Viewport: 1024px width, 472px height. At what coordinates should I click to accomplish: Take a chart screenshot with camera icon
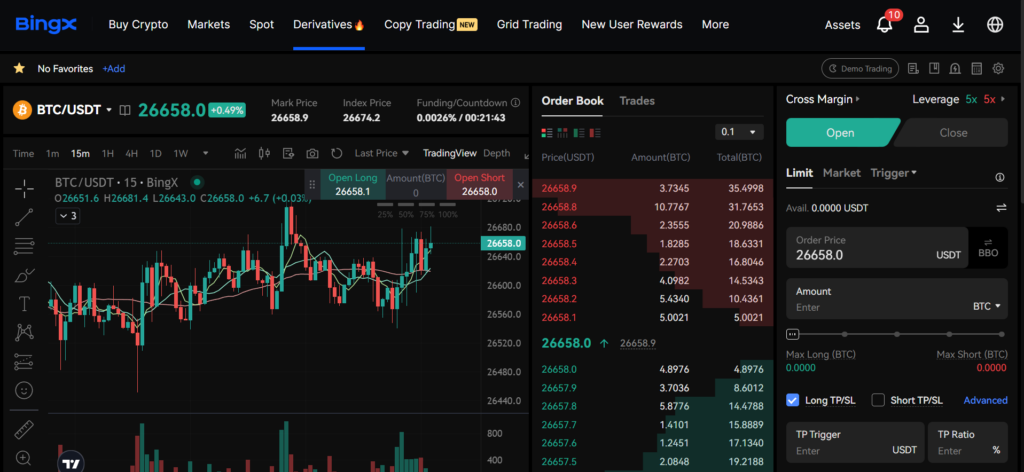tap(312, 153)
